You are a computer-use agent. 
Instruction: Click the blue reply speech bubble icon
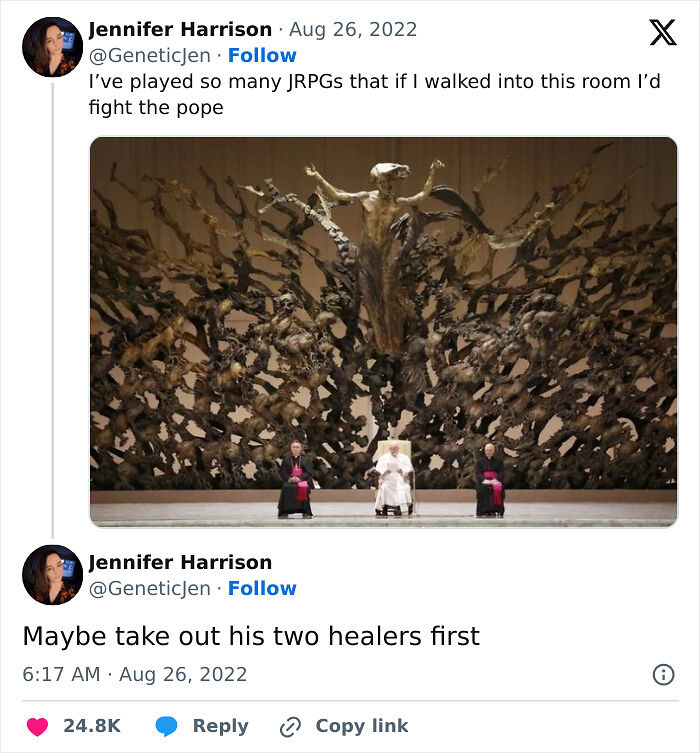click(167, 726)
